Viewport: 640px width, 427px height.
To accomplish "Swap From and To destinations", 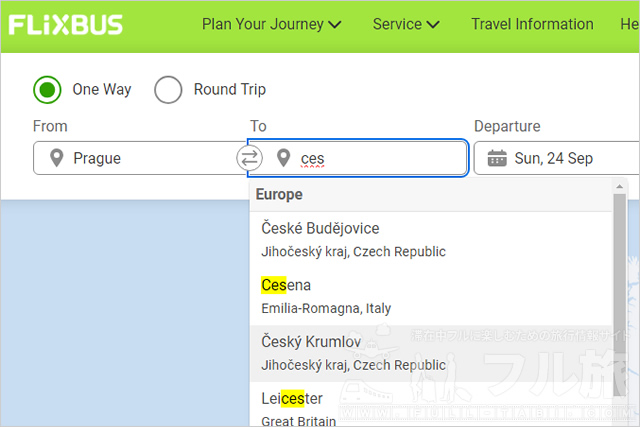I will coord(249,158).
